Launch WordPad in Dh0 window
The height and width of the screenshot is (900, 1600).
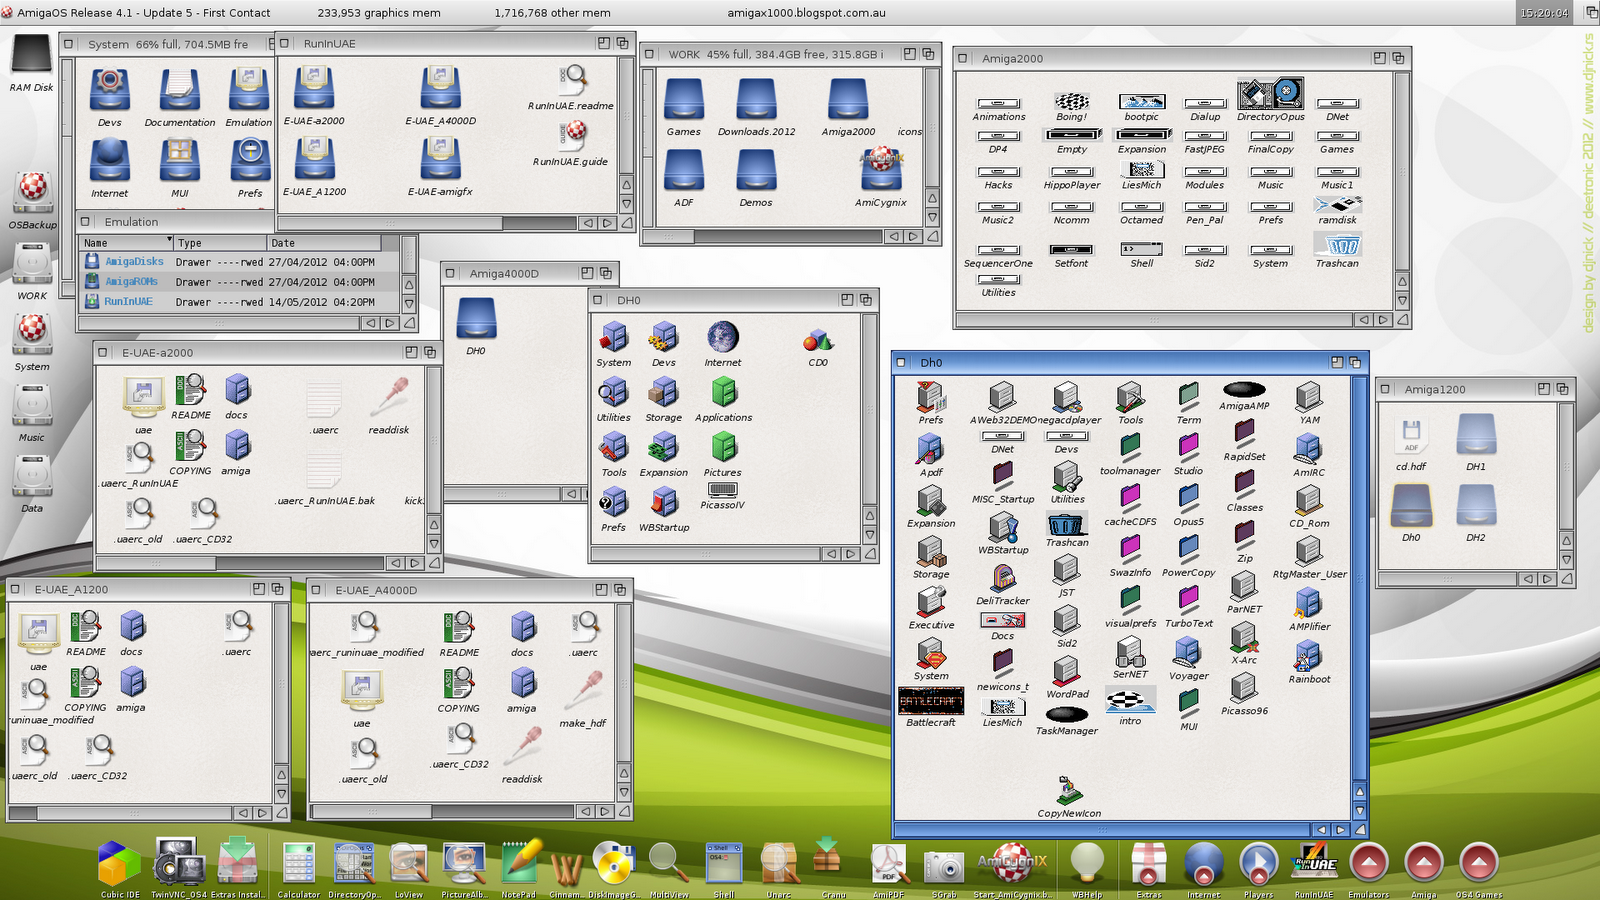click(1067, 671)
